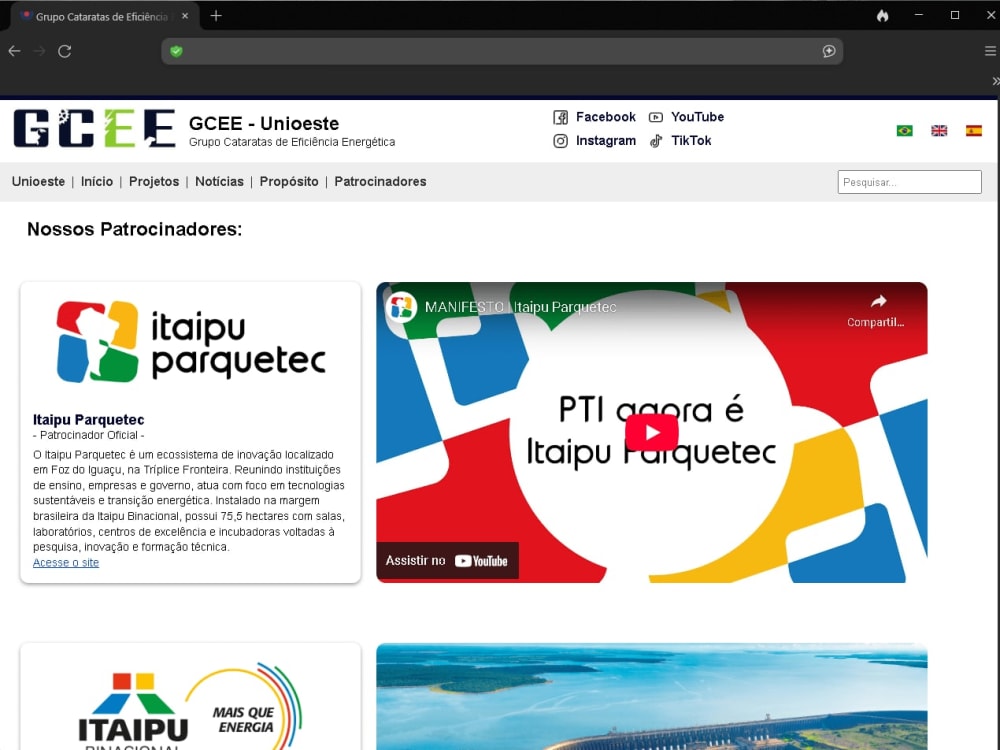The height and width of the screenshot is (750, 1000).
Task: Click the YouTube icon in header
Action: [x=656, y=117]
